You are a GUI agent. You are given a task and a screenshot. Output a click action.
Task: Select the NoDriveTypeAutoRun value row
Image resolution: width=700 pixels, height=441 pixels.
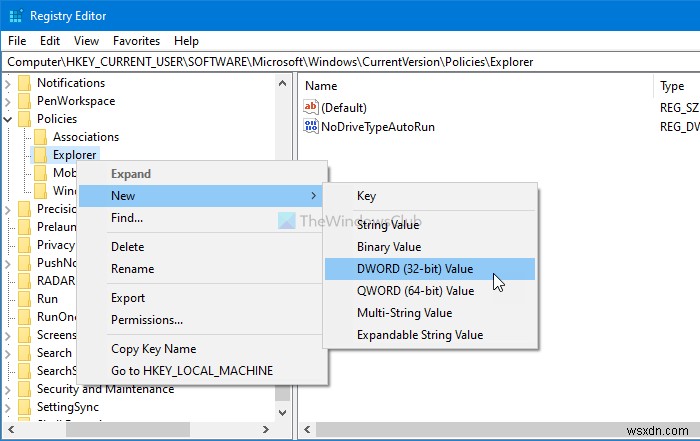(499, 127)
